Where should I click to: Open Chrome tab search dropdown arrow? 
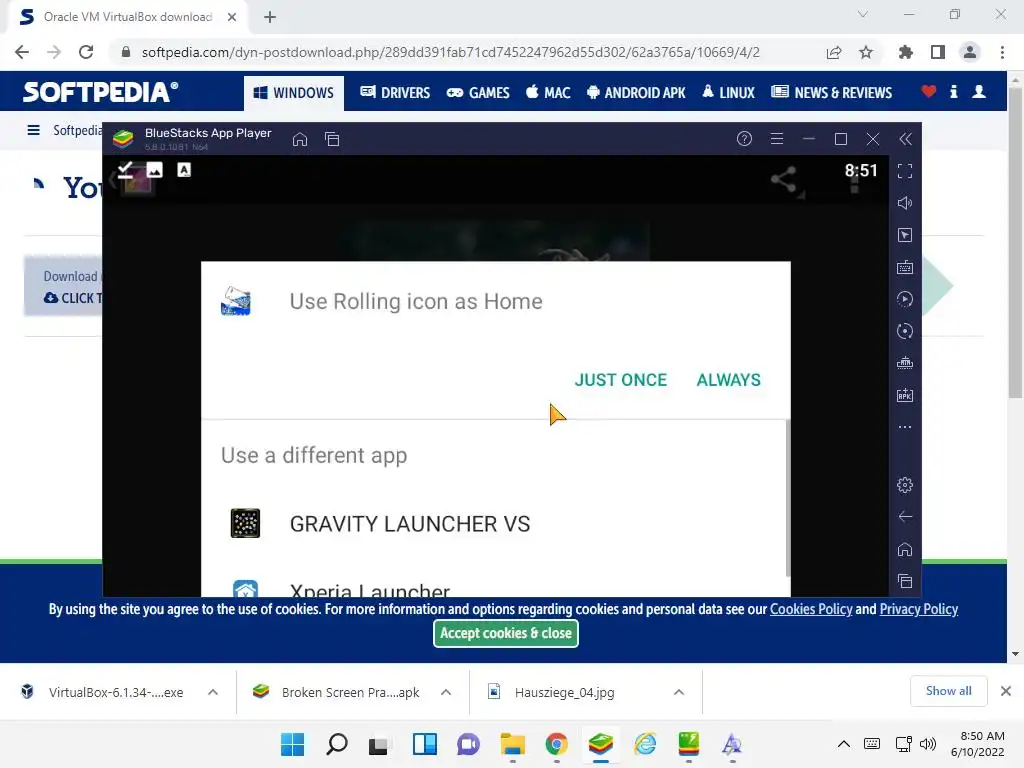pyautogui.click(x=863, y=14)
